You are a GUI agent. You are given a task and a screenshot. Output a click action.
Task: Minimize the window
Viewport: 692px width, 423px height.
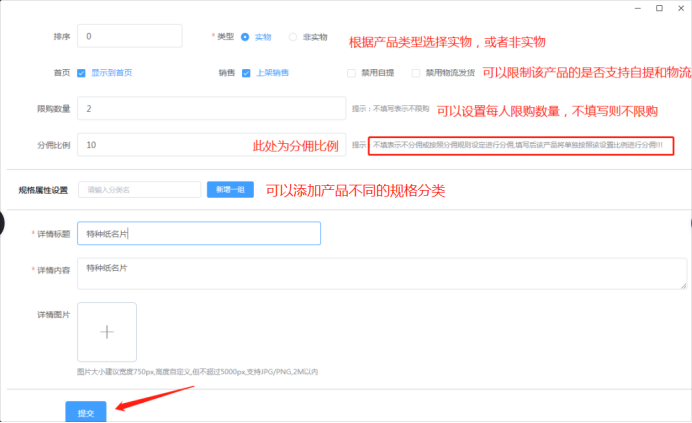click(633, 8)
